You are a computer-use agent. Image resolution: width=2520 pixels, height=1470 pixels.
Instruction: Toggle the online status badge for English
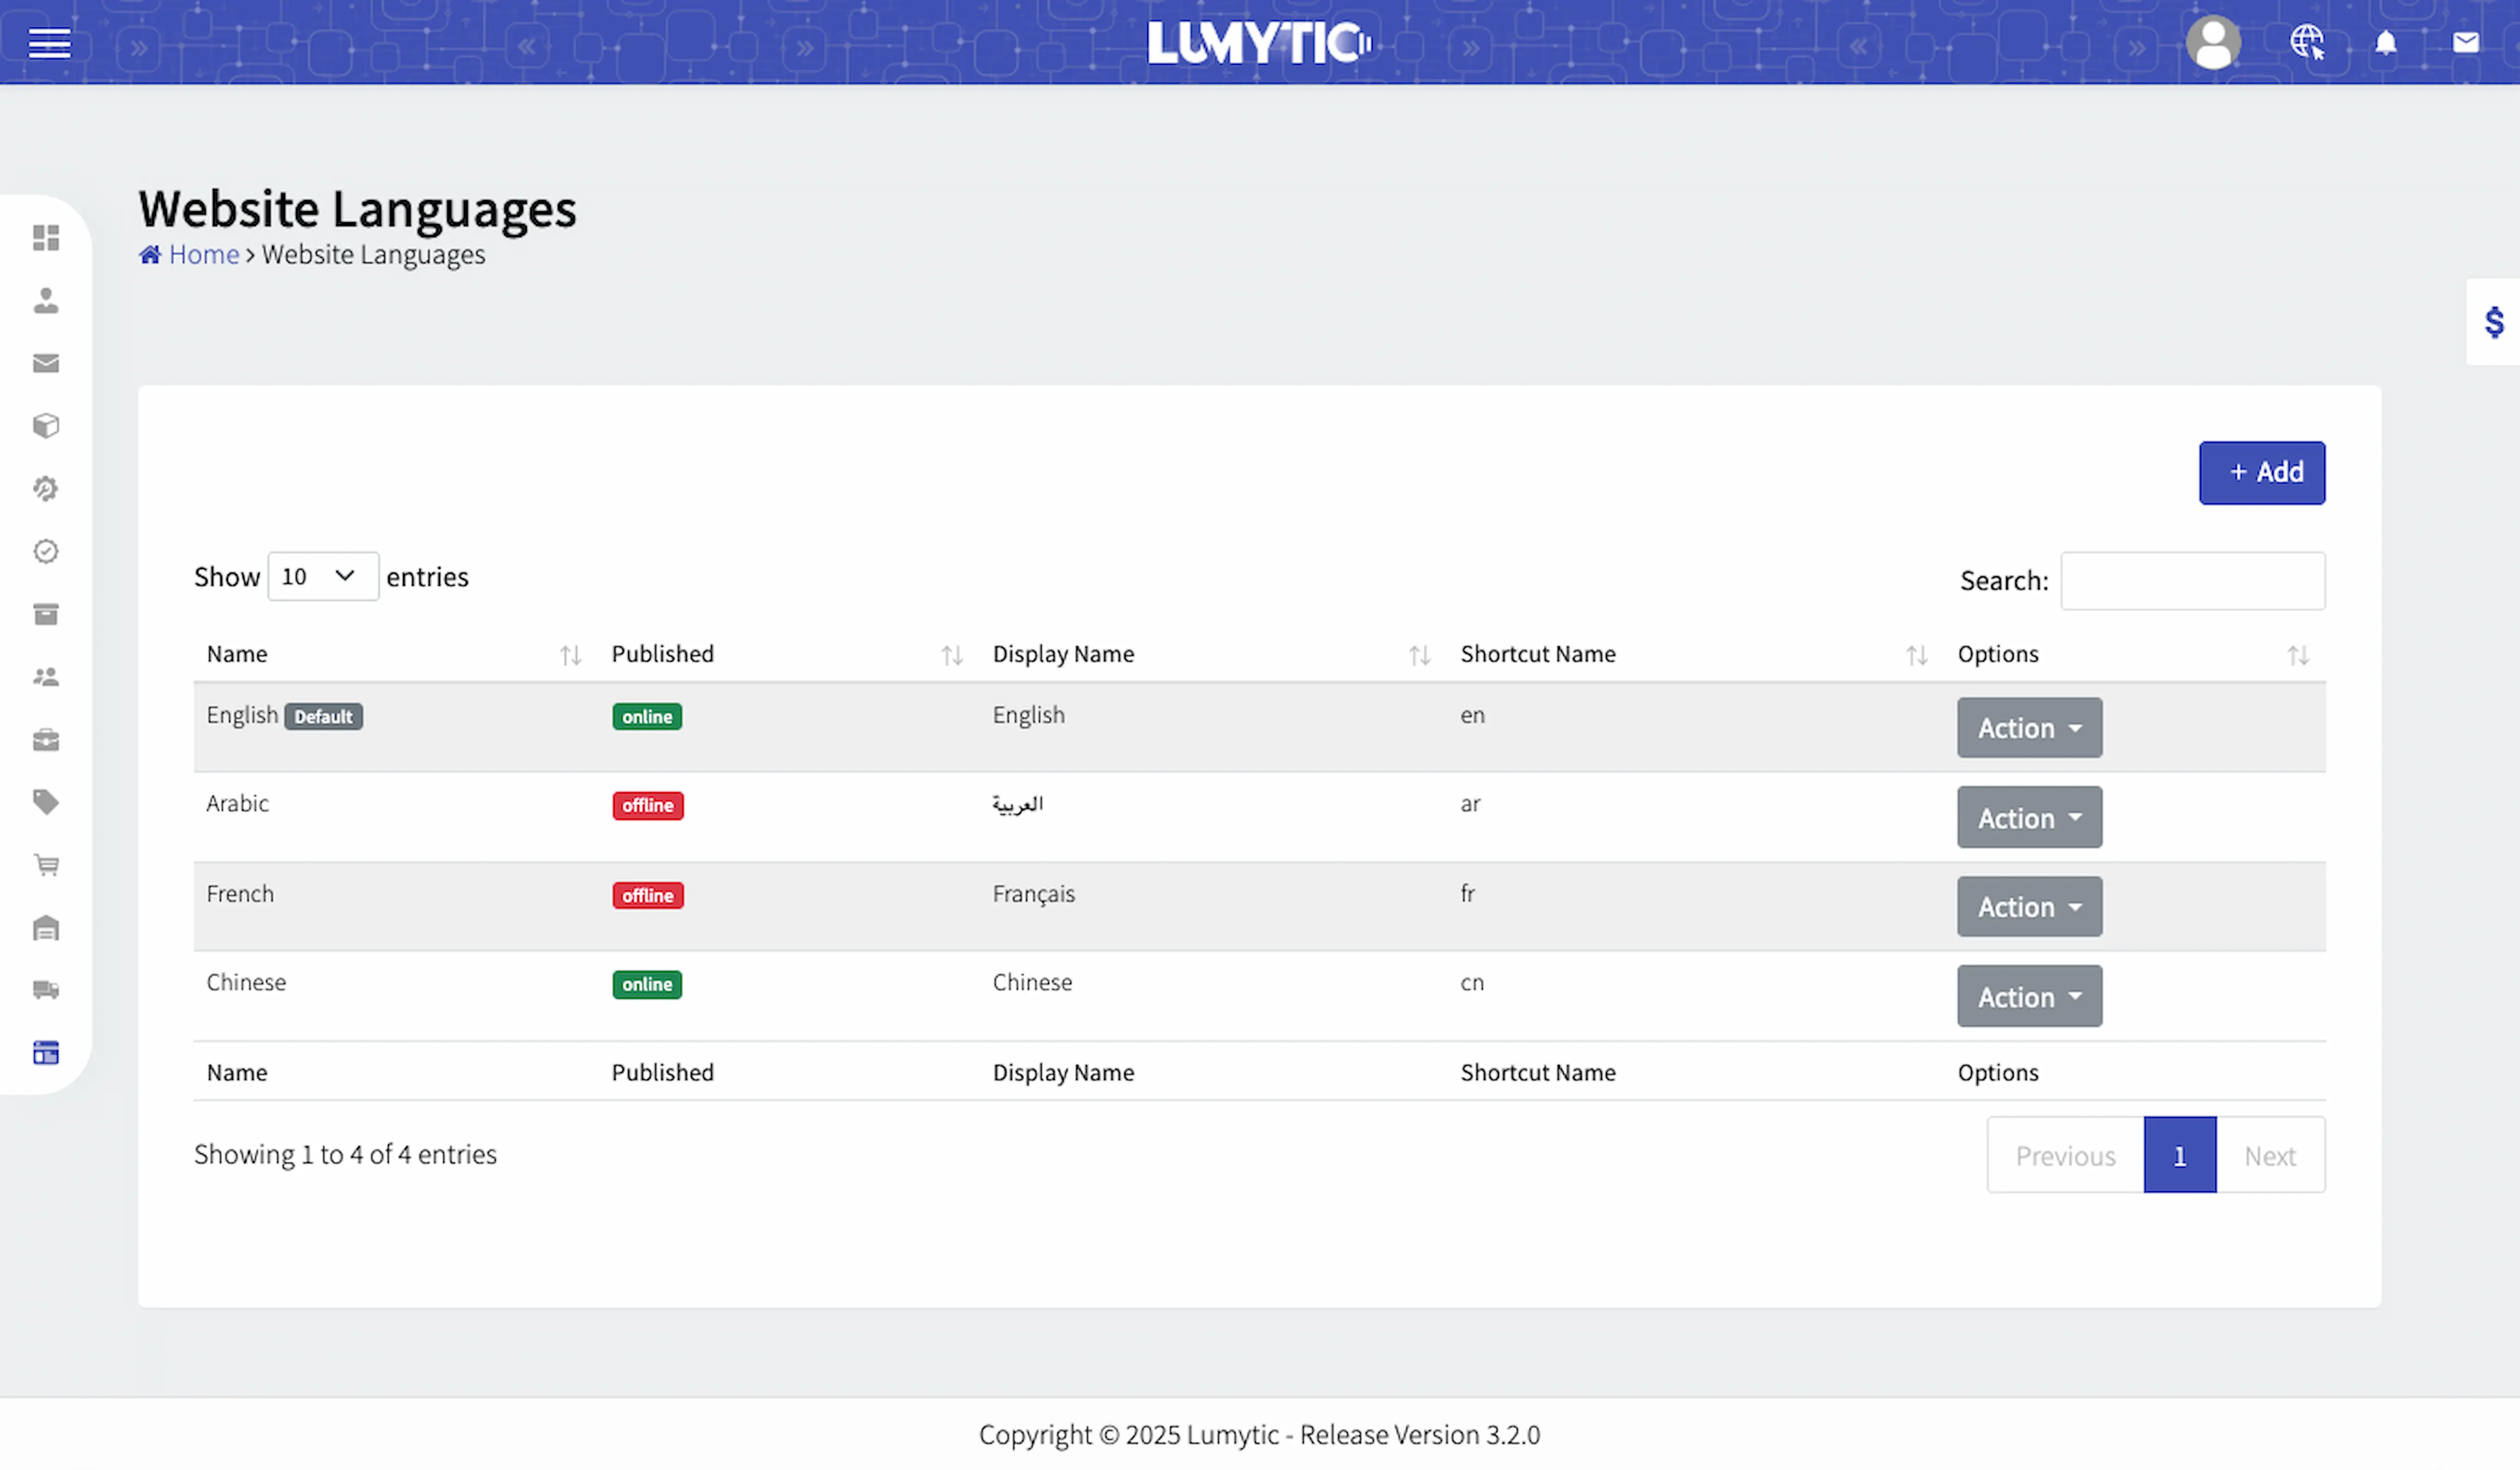(647, 716)
